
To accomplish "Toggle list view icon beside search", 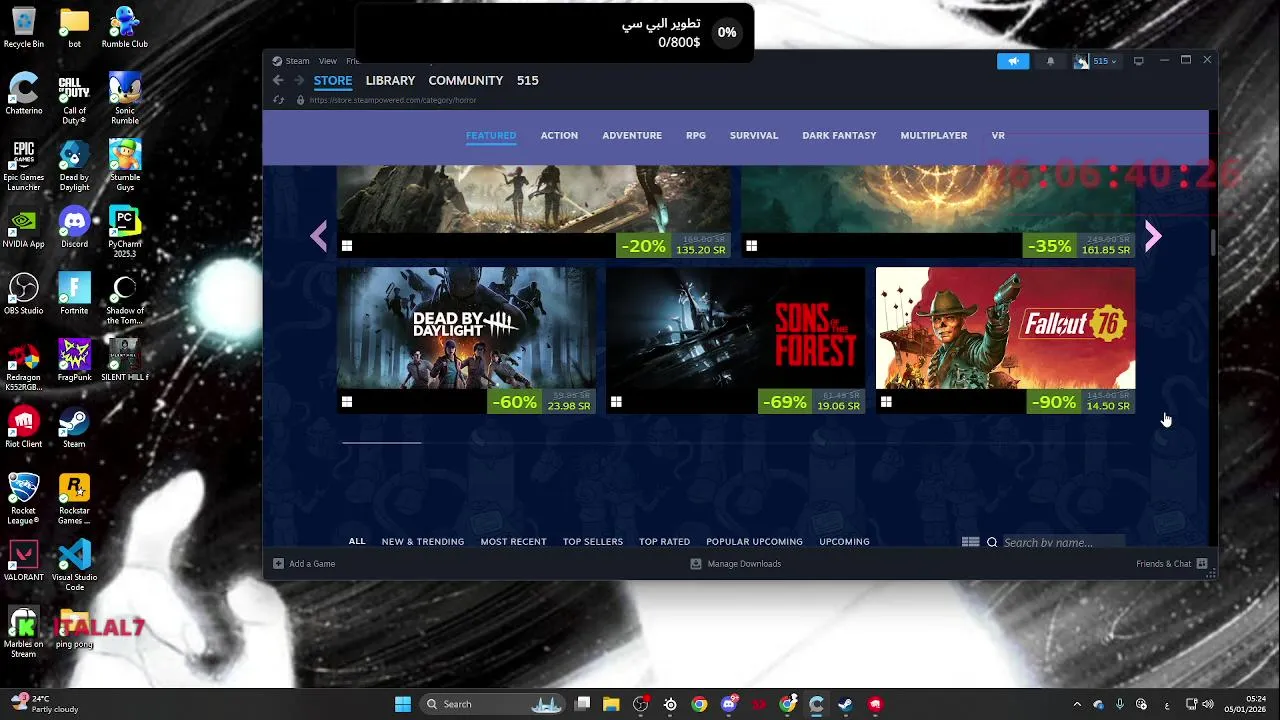I will coord(970,542).
